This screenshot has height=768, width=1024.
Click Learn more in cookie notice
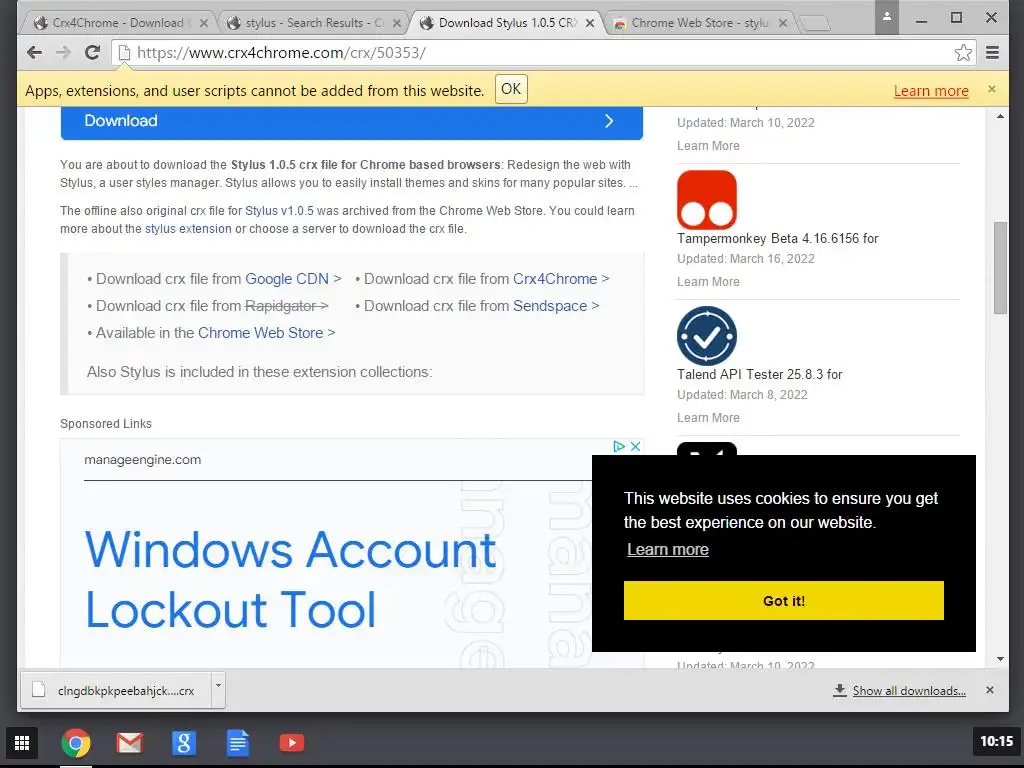(667, 550)
